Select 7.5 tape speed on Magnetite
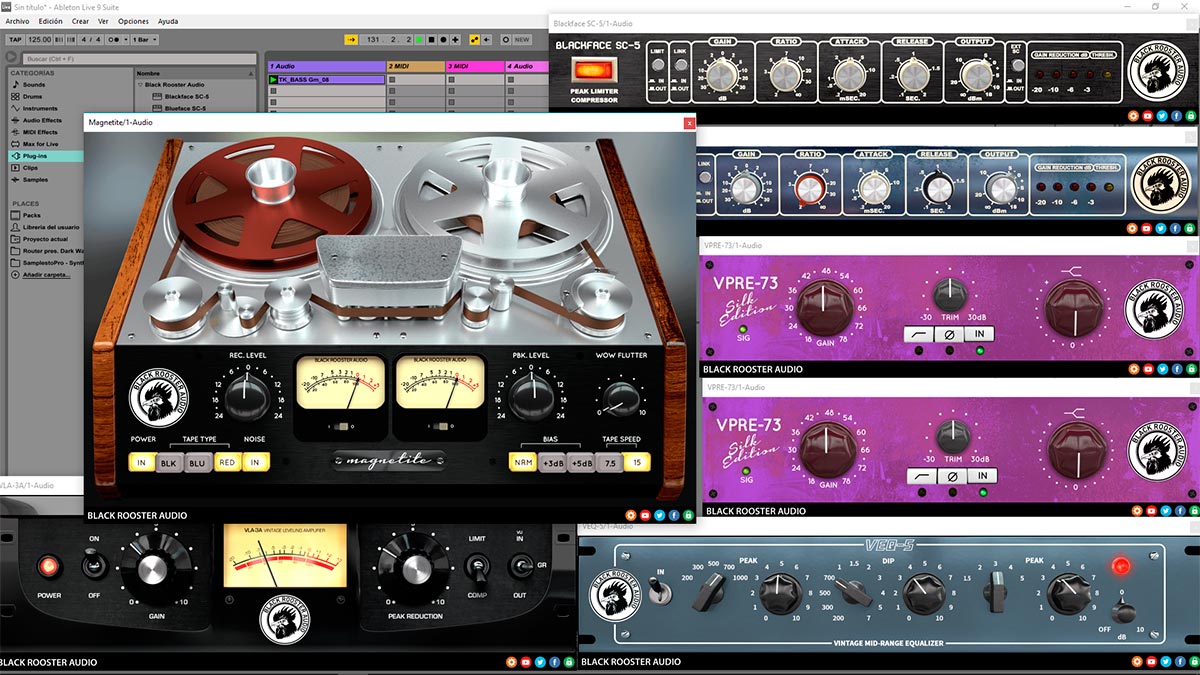The width and height of the screenshot is (1200, 675). click(610, 462)
